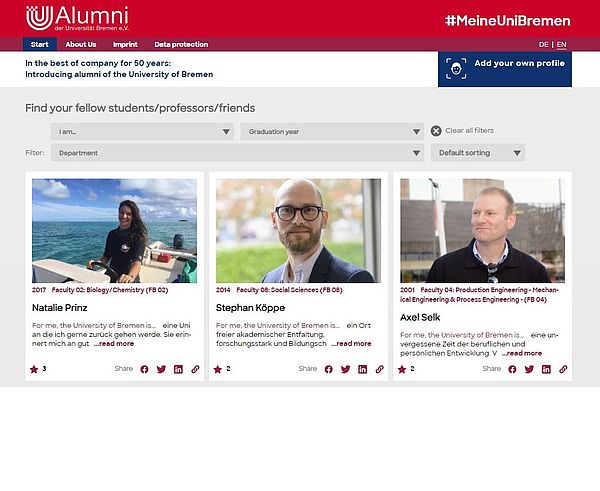Copy link to Axel Selk's profile
Screen dimensions: 600x491
[x=563, y=369]
